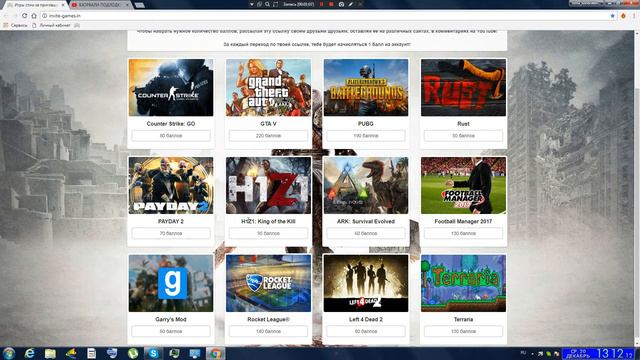
Task: Open the Grand Theft Auto V cover image
Action: click(268, 87)
